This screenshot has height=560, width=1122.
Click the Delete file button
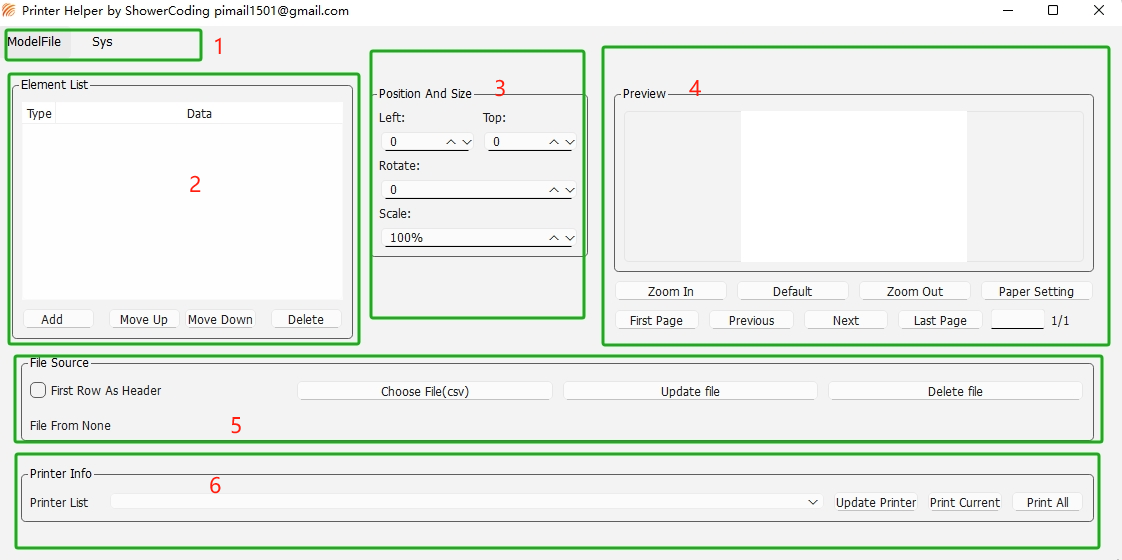click(955, 391)
